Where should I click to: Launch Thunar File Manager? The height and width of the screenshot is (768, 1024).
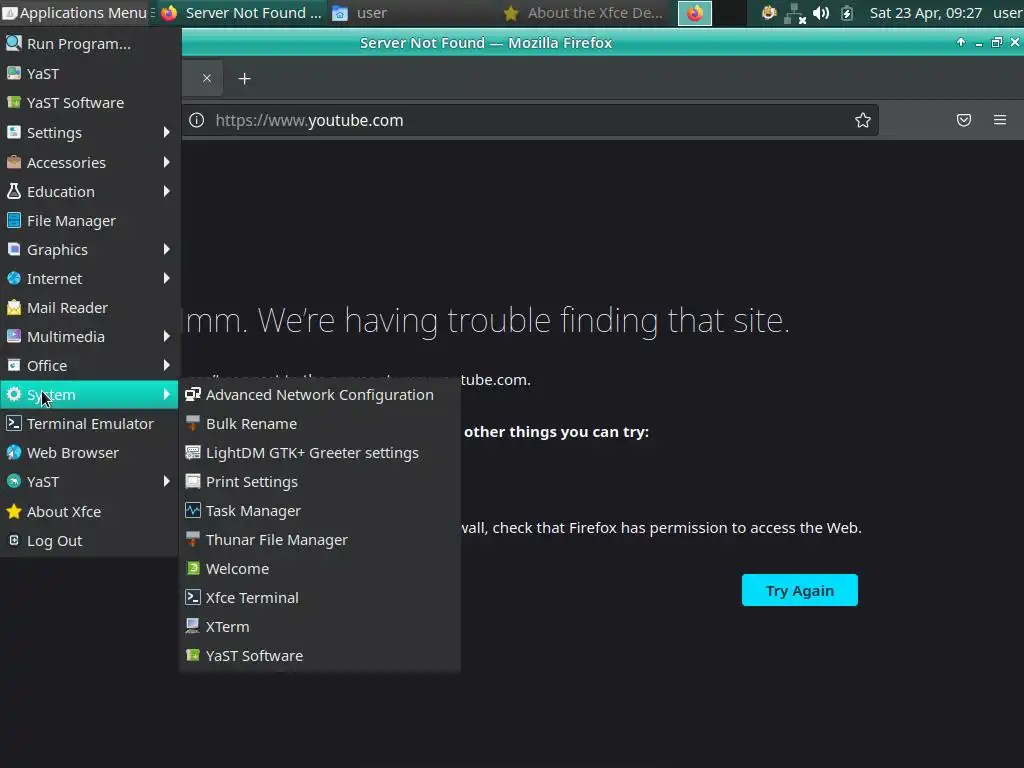pos(320,540)
